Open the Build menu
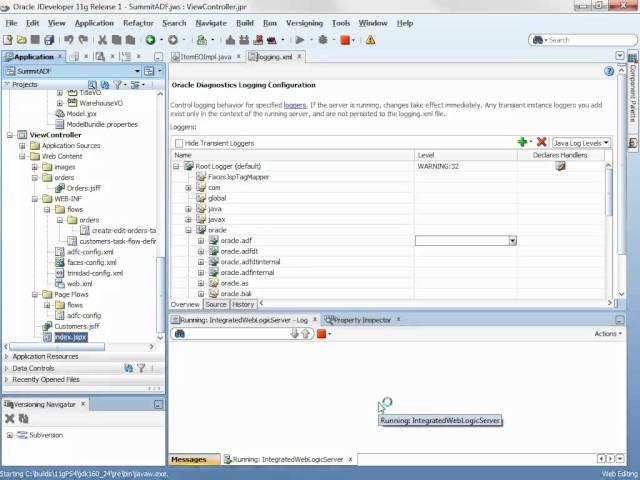Screen dimensions: 640x480 (x=245, y=23)
